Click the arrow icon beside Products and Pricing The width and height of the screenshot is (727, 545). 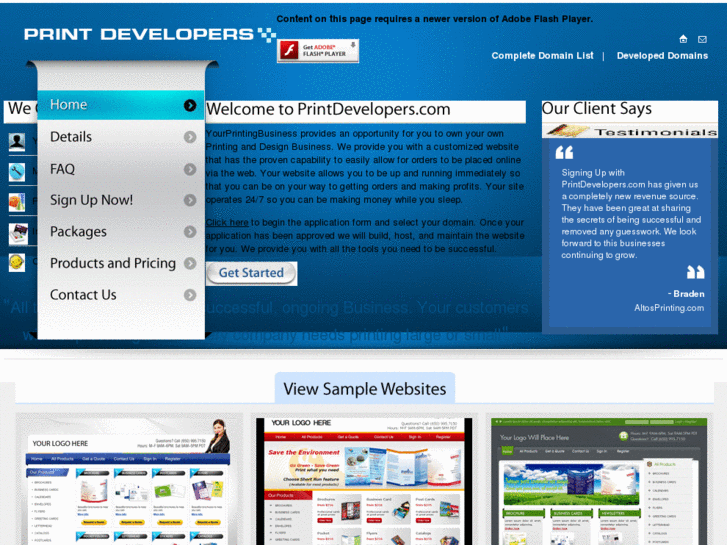point(190,263)
